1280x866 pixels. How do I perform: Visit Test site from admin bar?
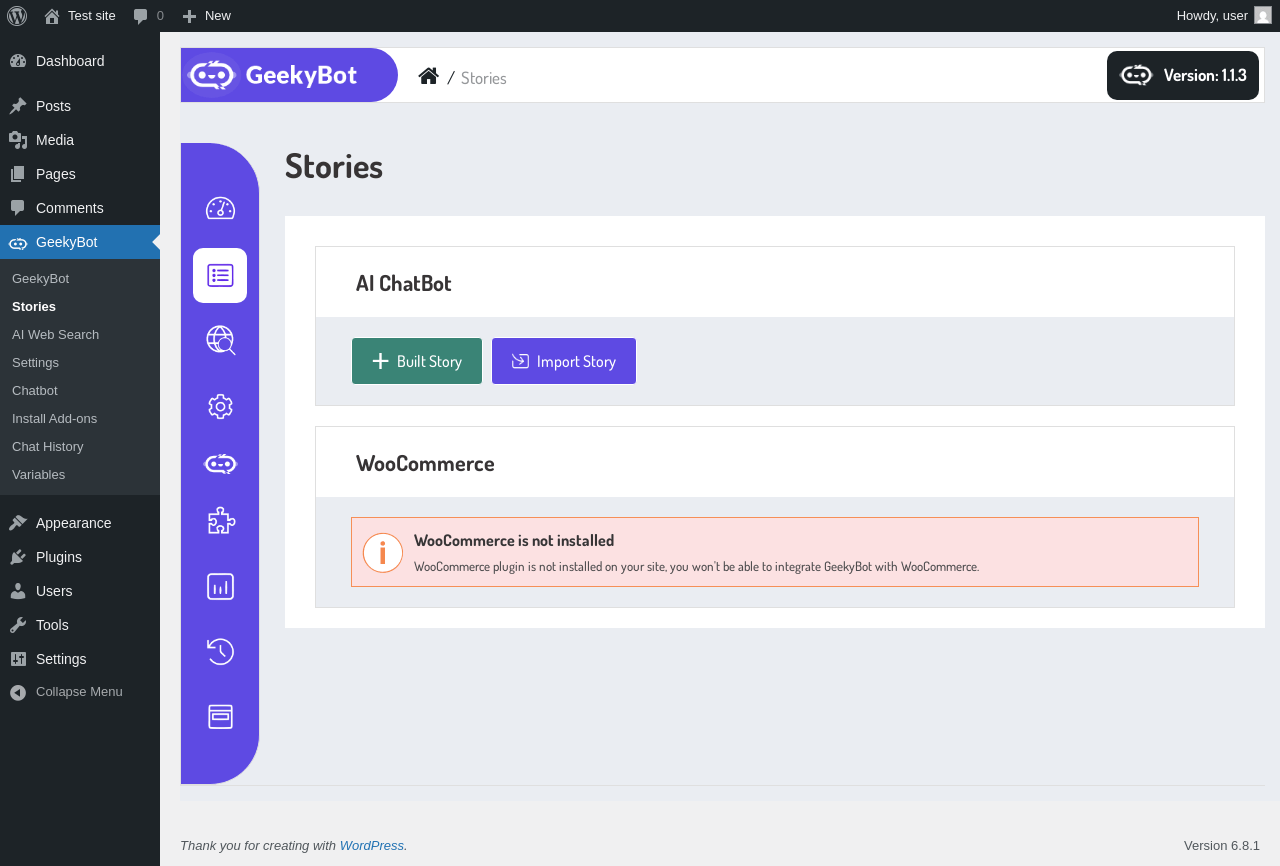point(80,16)
